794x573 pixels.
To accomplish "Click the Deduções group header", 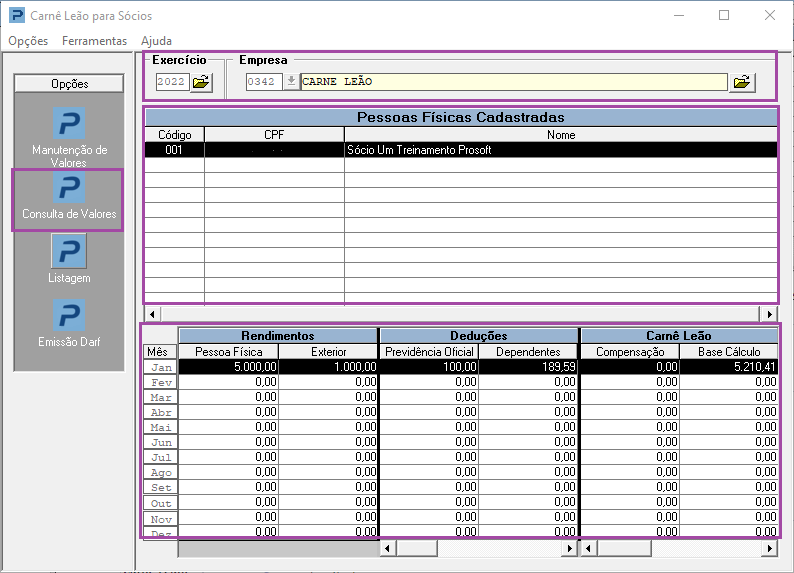I will [479, 336].
